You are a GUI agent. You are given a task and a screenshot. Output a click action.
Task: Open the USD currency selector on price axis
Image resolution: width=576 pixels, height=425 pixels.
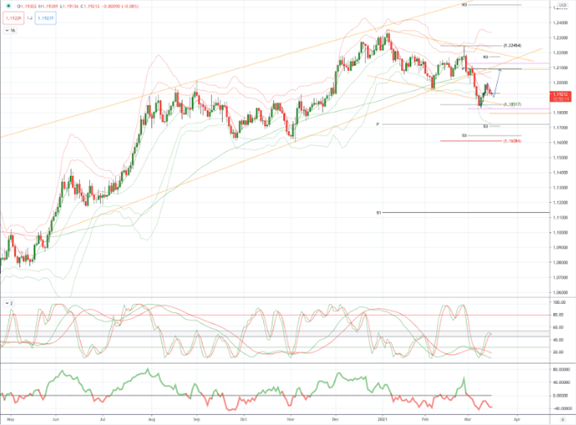click(562, 5)
